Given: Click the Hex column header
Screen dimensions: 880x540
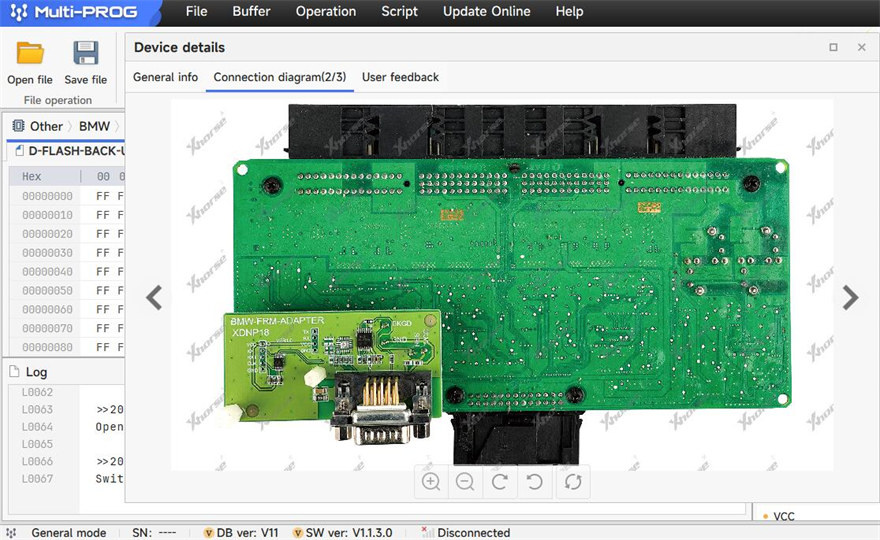Looking at the screenshot, I should (x=31, y=176).
